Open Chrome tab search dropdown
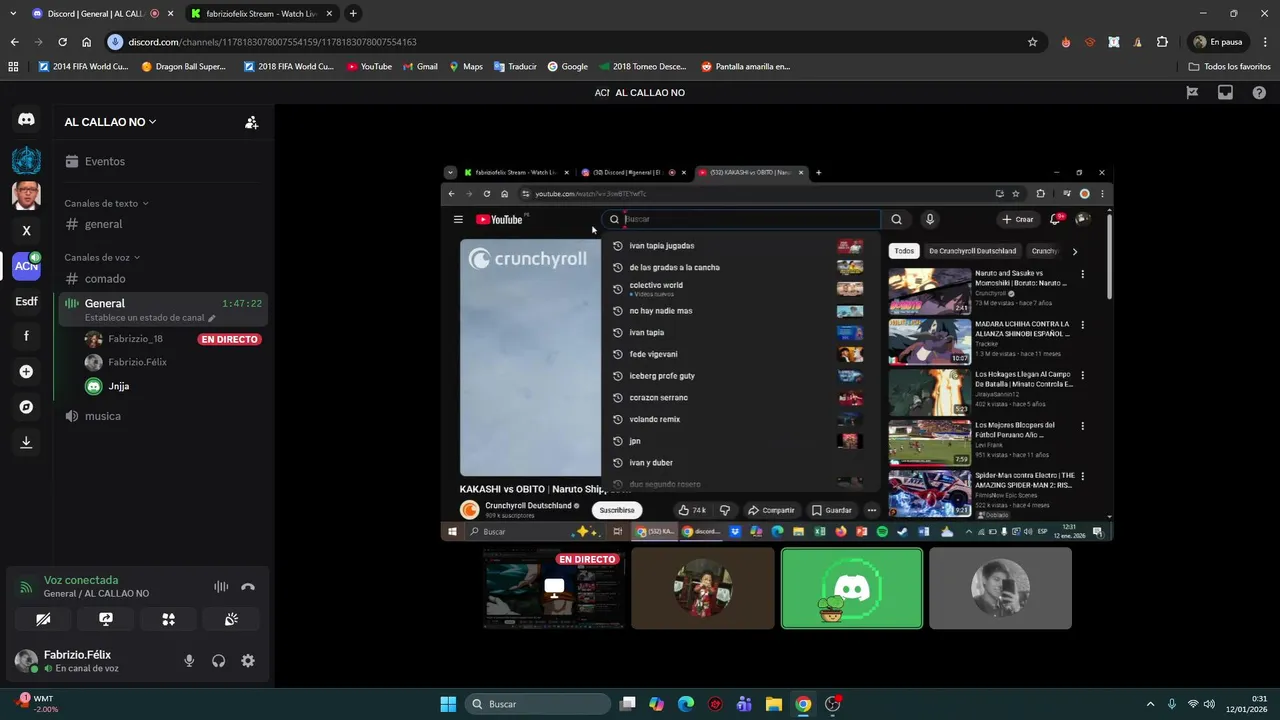This screenshot has height=720, width=1280. pos(13,14)
